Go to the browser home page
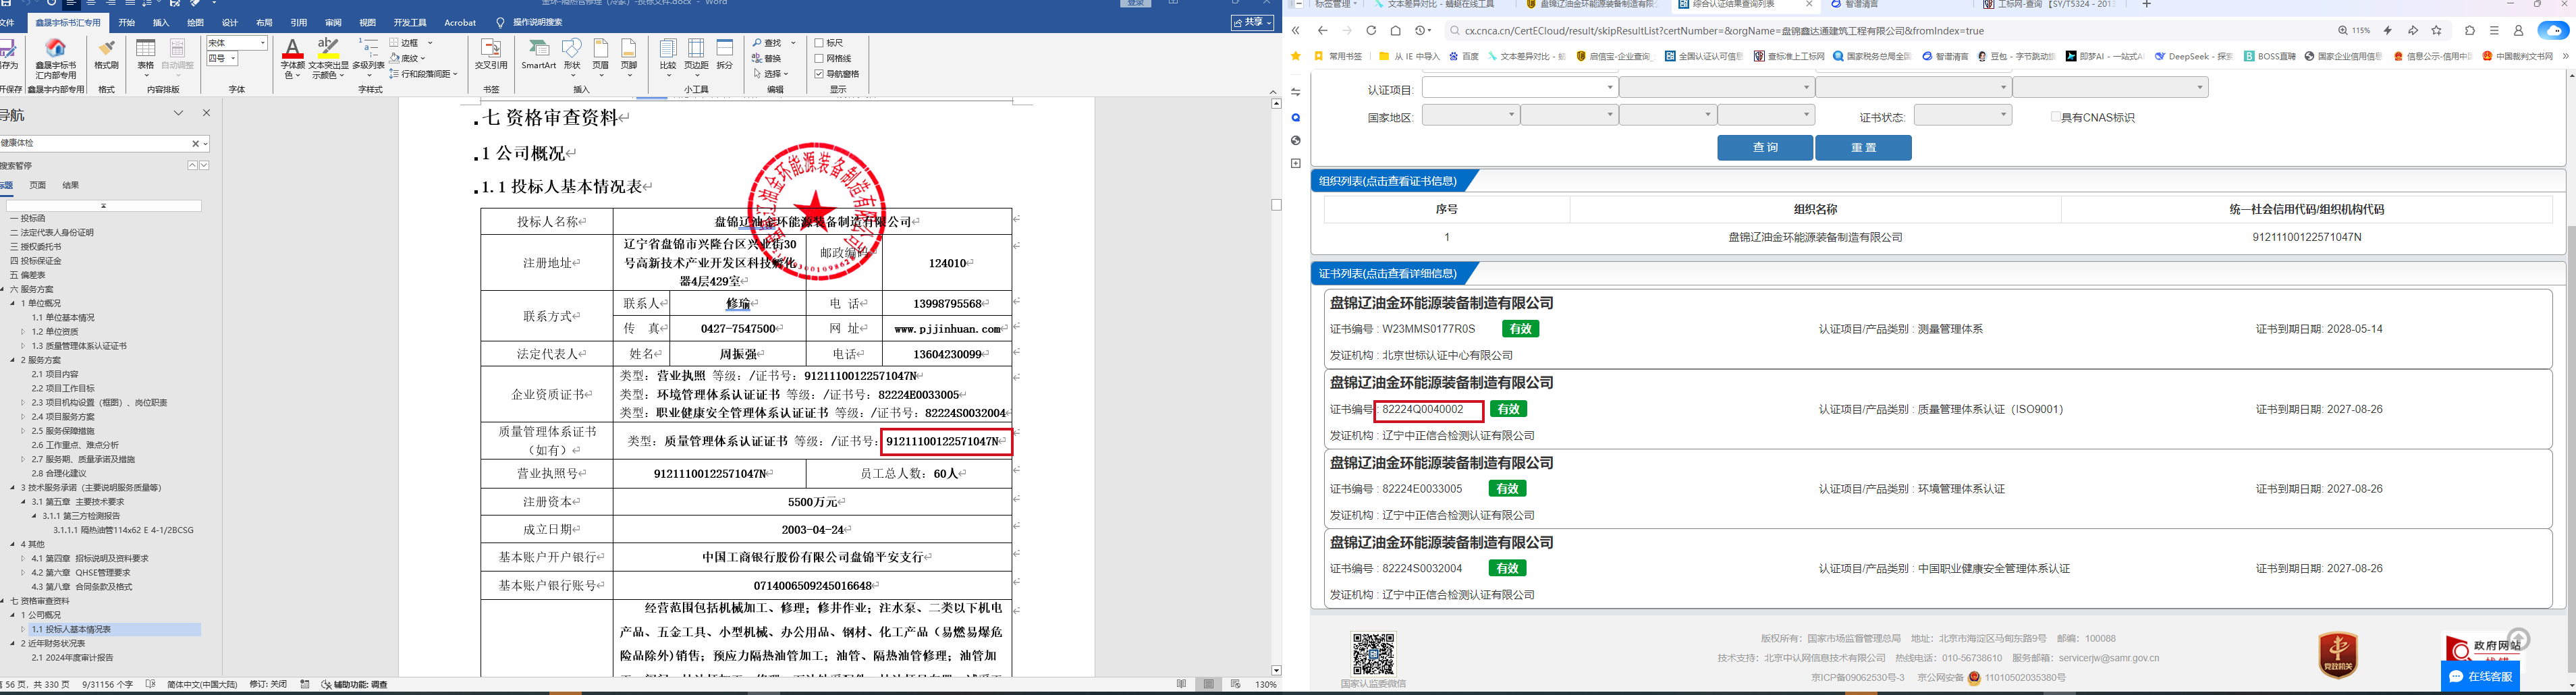Image resolution: width=2576 pixels, height=695 pixels. pyautogui.click(x=1396, y=31)
